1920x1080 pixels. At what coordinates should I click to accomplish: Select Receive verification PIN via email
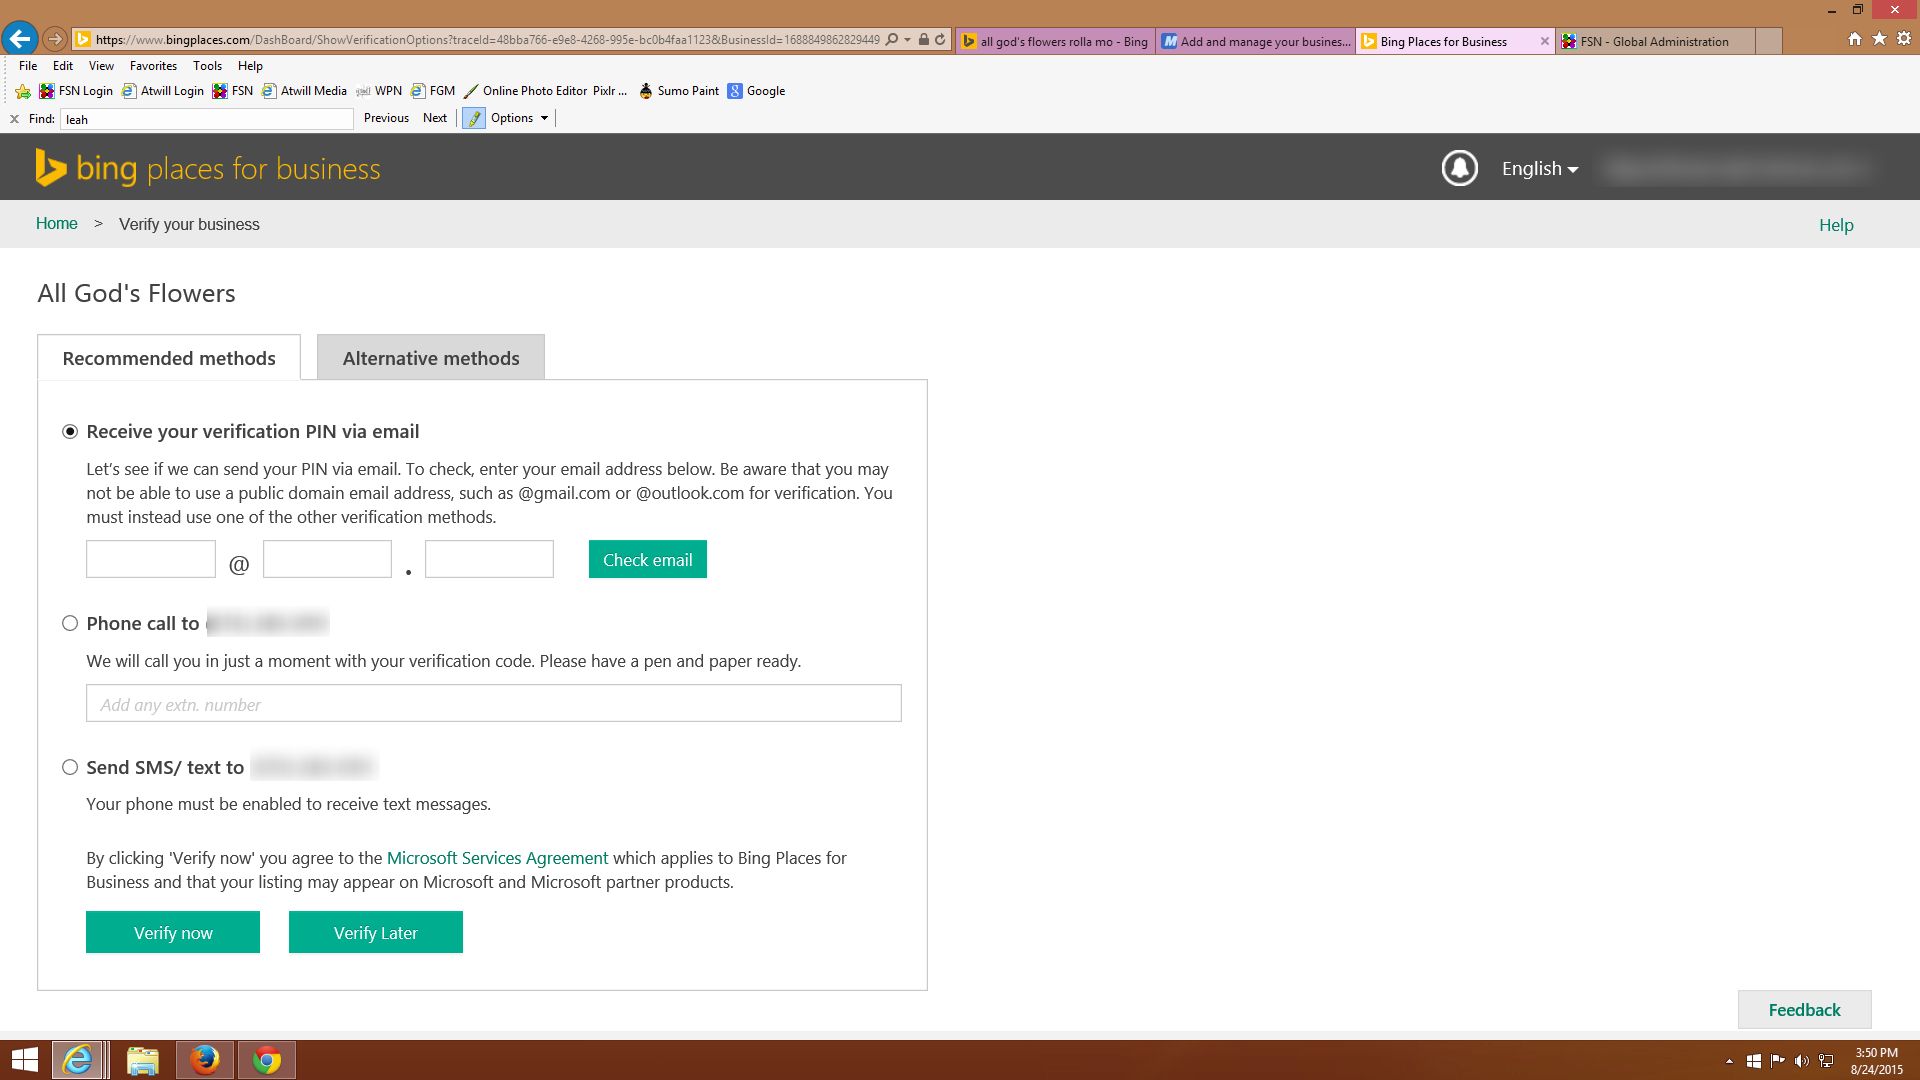pos(70,432)
